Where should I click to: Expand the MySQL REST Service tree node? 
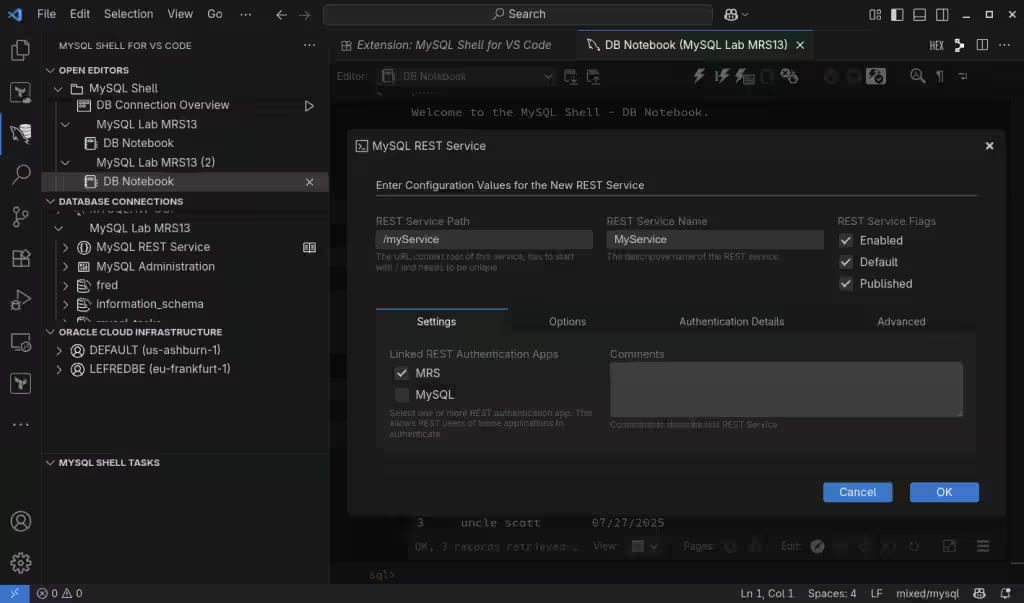point(66,247)
